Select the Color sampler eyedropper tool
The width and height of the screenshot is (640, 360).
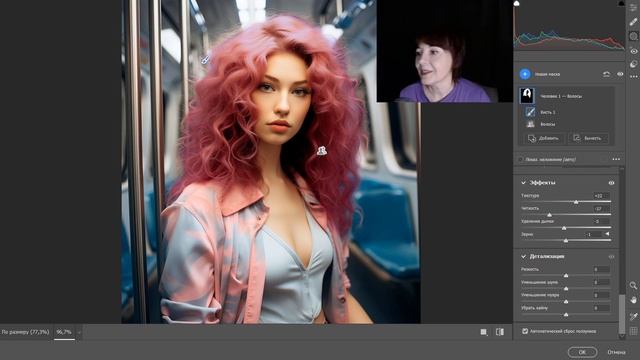[x=633, y=316]
